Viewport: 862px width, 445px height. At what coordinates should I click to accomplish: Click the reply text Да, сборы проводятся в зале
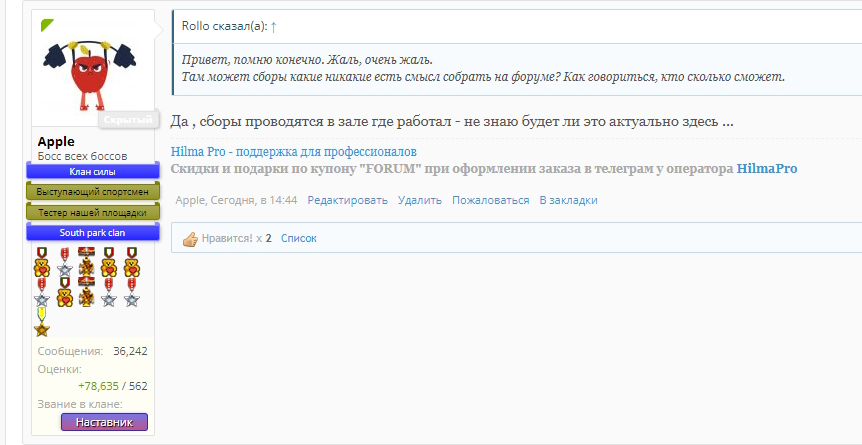[x=452, y=121]
